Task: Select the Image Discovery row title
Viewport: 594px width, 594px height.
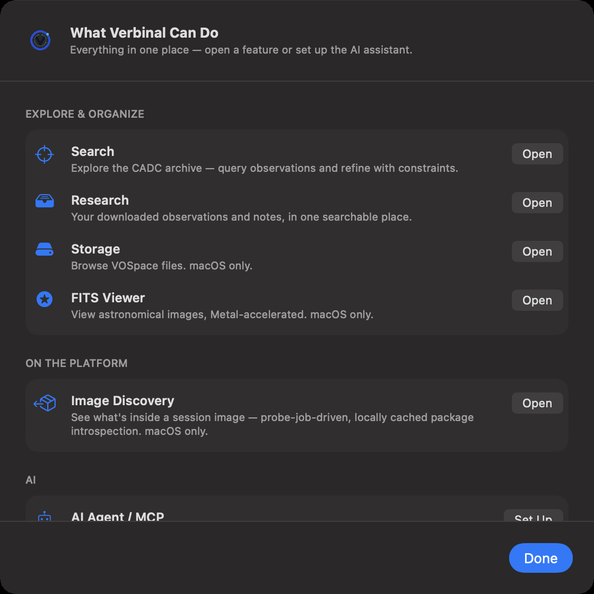Action: coord(123,401)
